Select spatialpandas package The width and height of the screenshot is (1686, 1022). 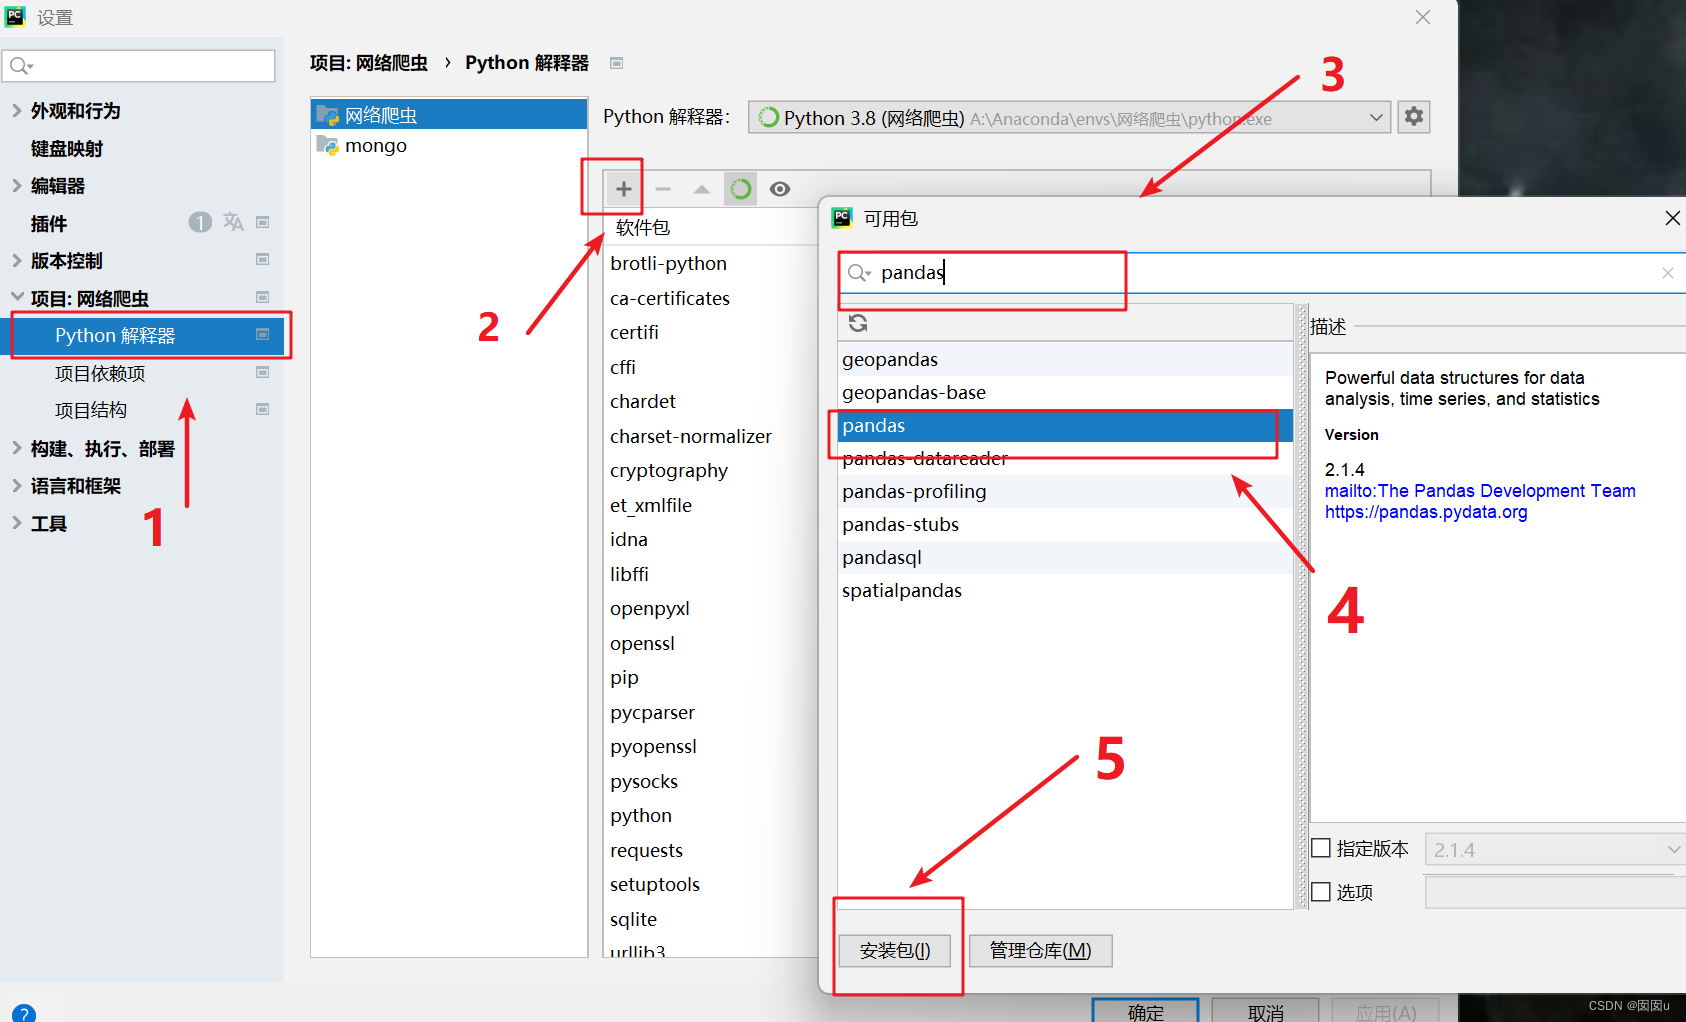pyautogui.click(x=1065, y=590)
